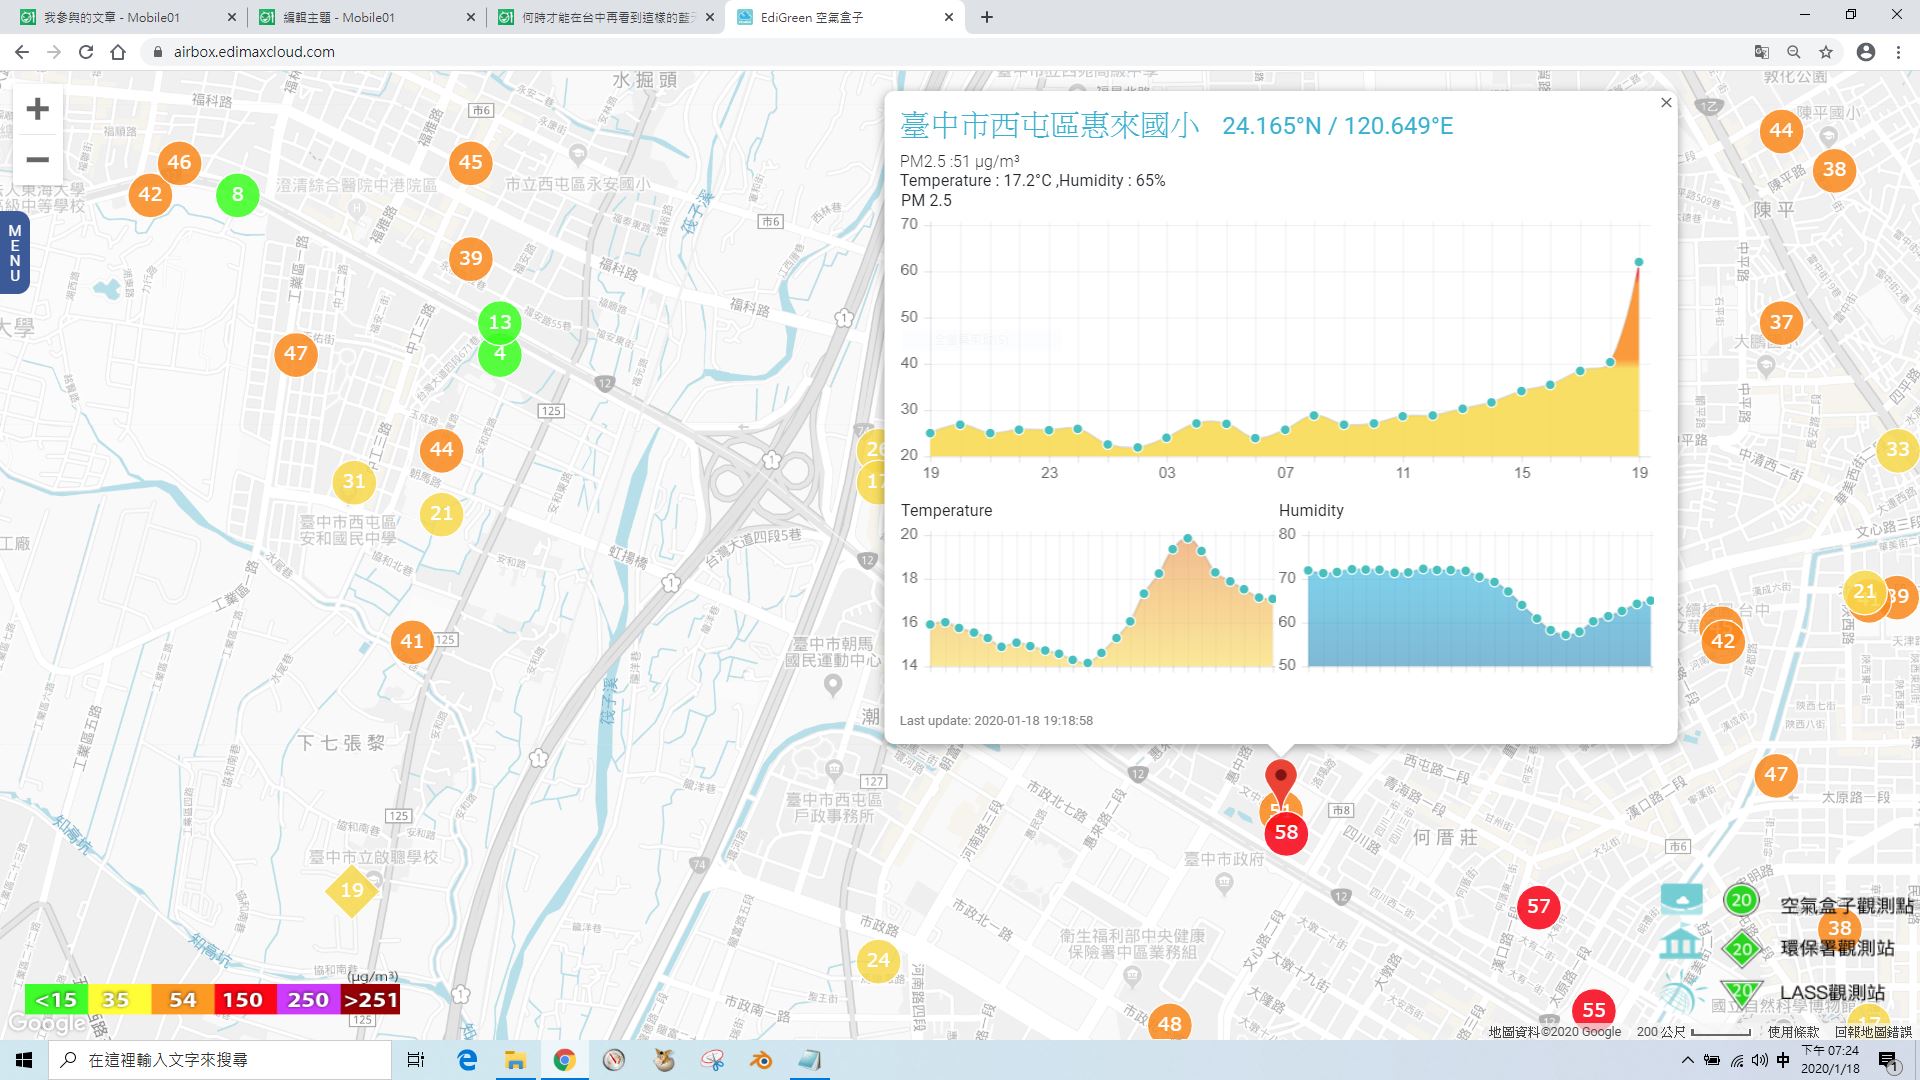Click the 環保署觀測站 legend label

(1838, 948)
